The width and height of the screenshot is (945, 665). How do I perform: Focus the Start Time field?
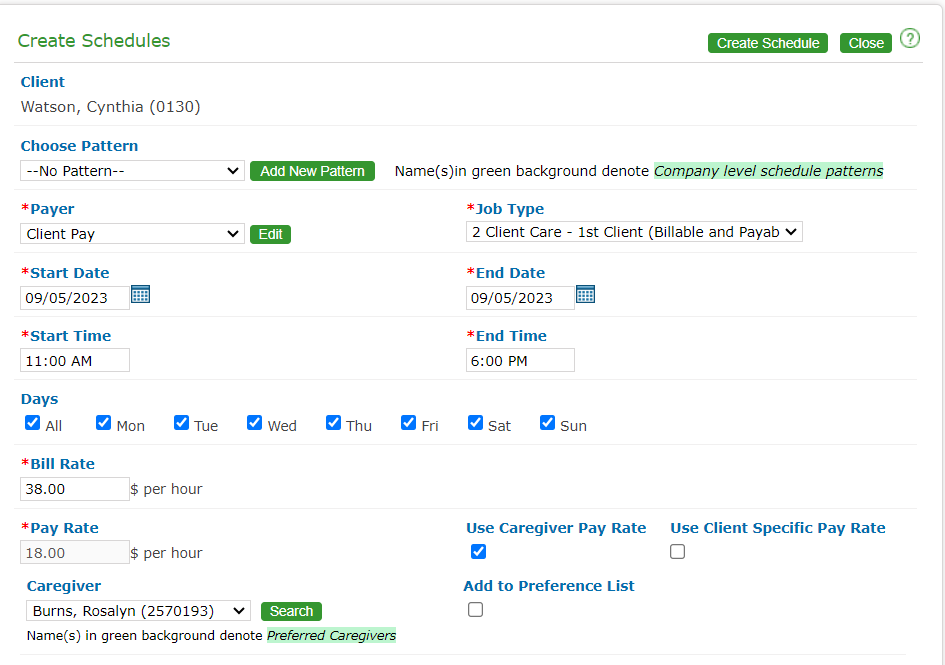[75, 361]
